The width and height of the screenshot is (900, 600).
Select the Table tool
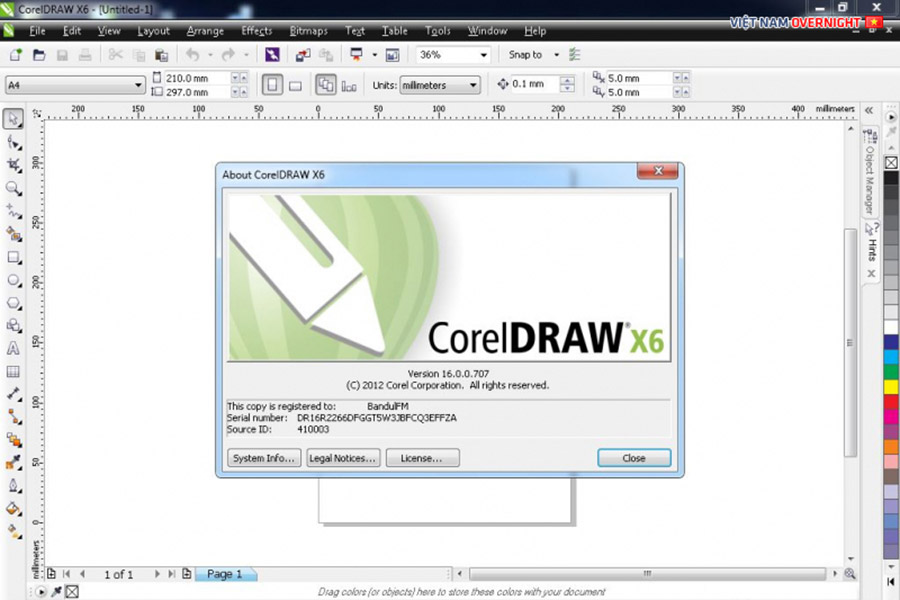point(13,371)
